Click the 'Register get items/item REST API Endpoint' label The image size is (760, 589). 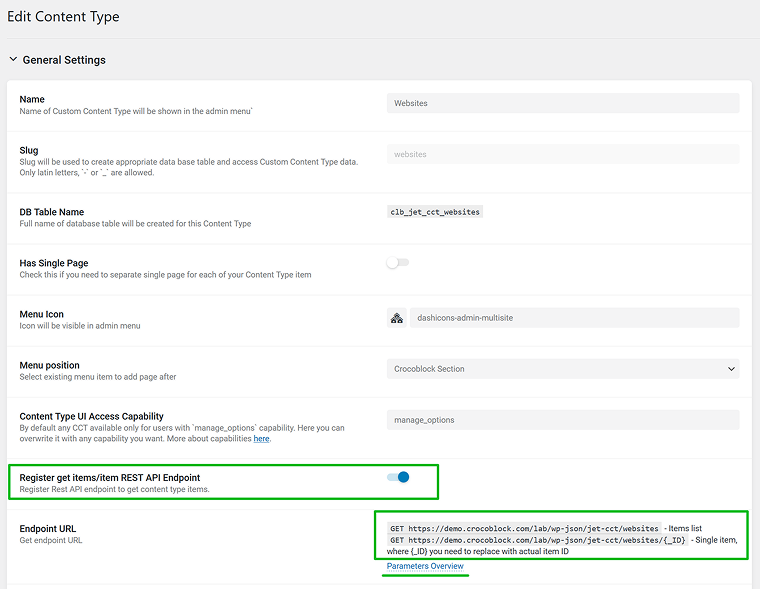pyautogui.click(x=110, y=478)
